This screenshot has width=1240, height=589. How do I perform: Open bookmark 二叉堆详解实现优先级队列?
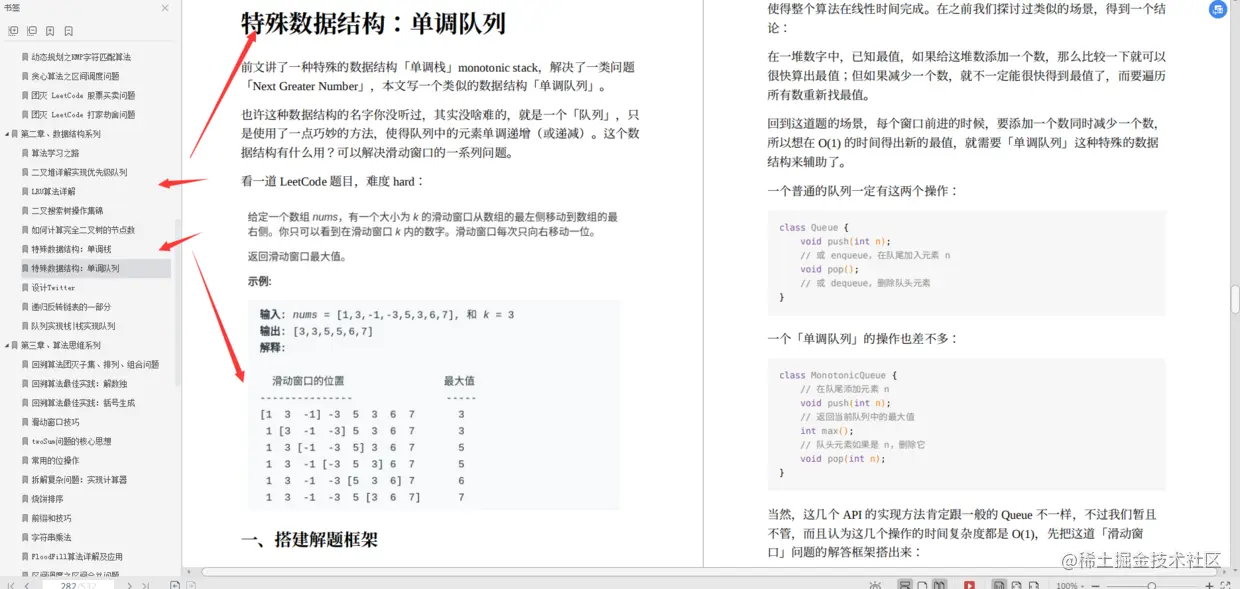pos(79,172)
